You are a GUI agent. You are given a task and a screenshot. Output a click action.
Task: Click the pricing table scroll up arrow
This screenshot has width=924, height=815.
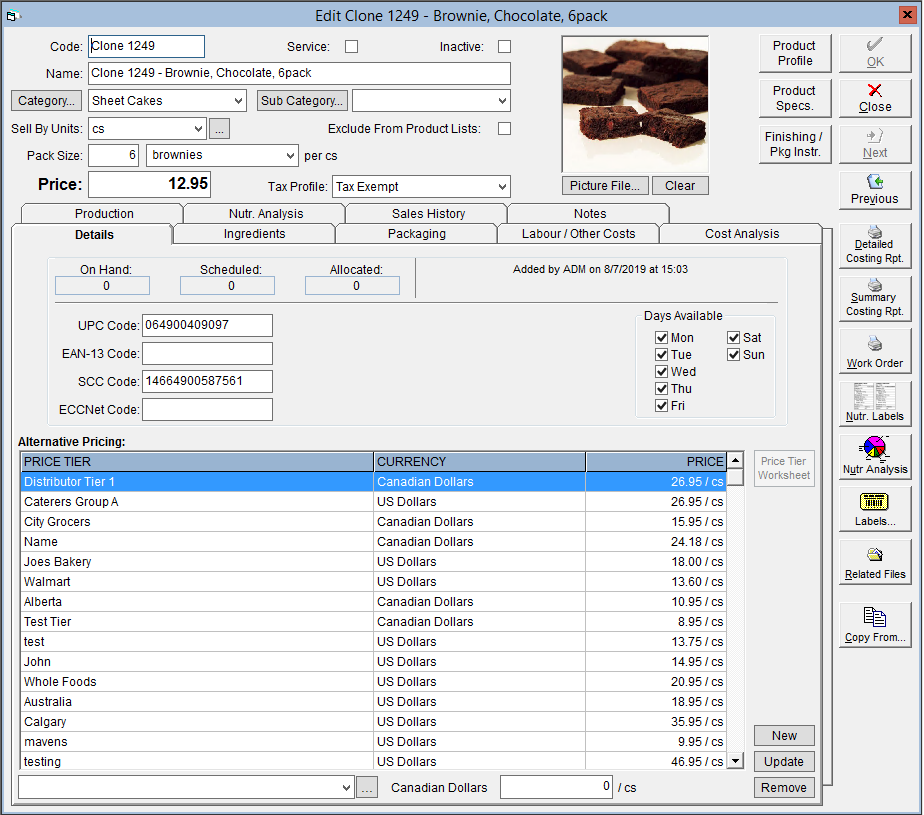point(735,460)
